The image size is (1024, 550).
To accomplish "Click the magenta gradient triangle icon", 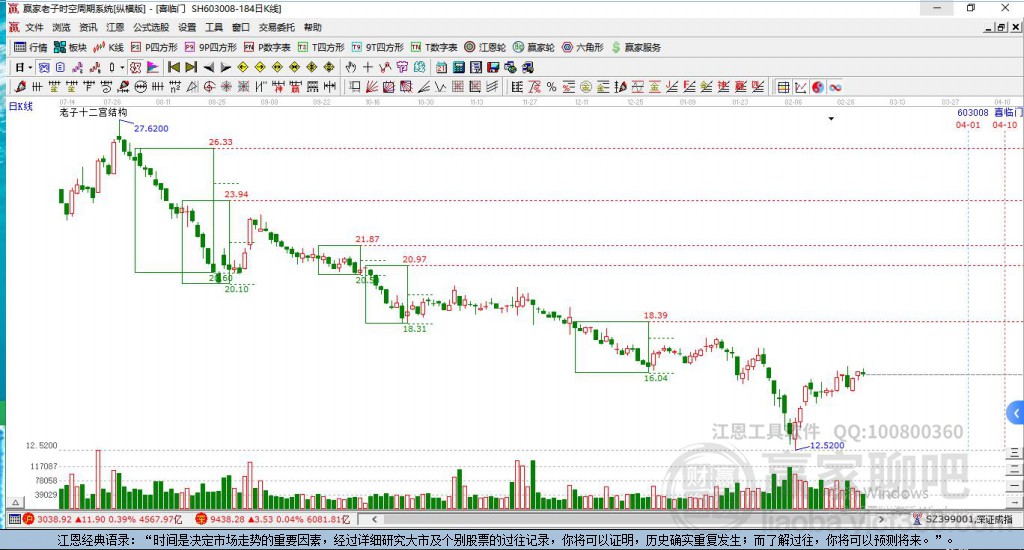I will pyautogui.click(x=152, y=67).
